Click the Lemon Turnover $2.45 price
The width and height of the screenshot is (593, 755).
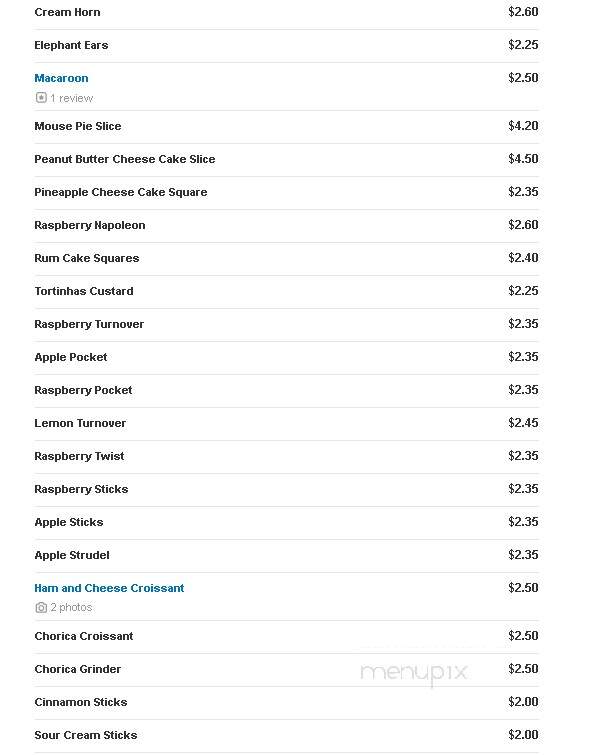[x=523, y=423]
